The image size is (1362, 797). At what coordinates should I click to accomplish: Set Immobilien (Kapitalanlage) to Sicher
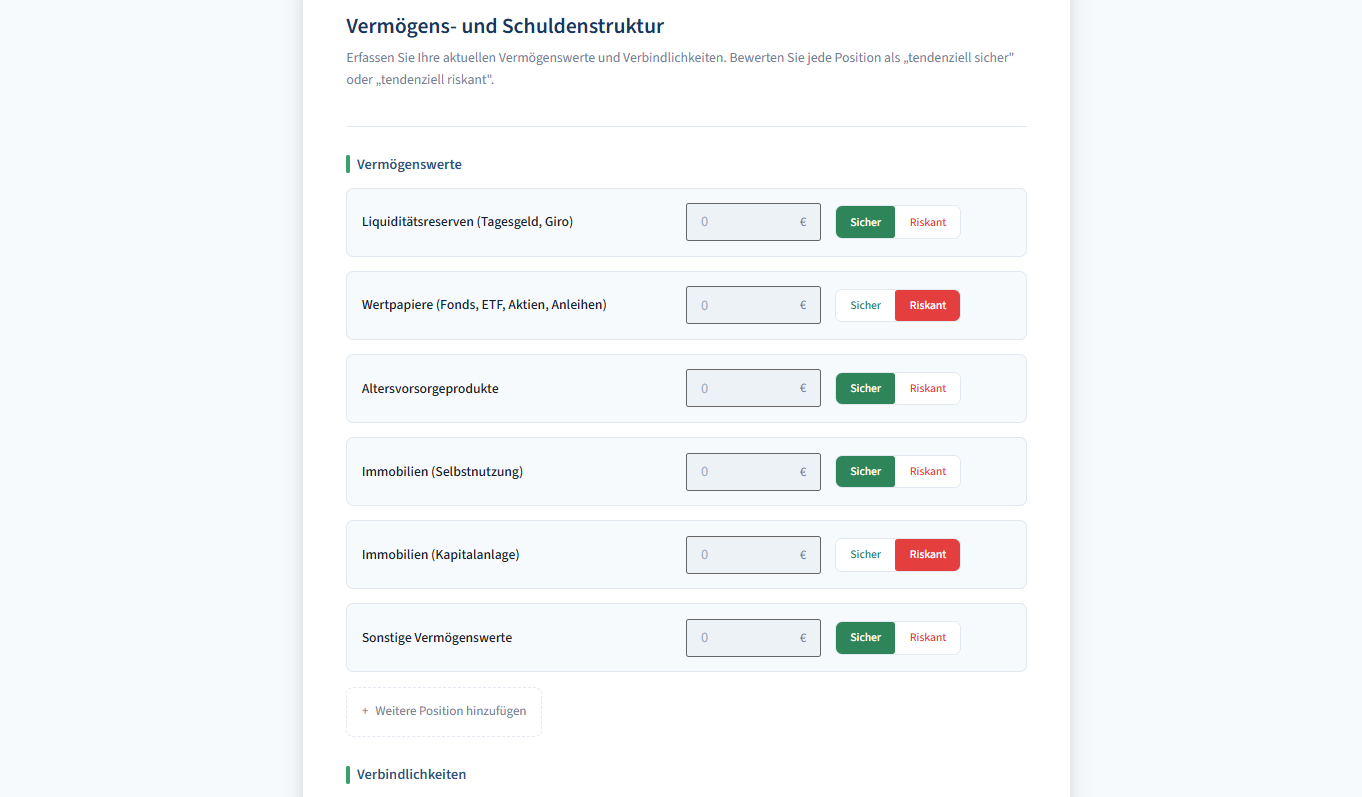(864, 554)
